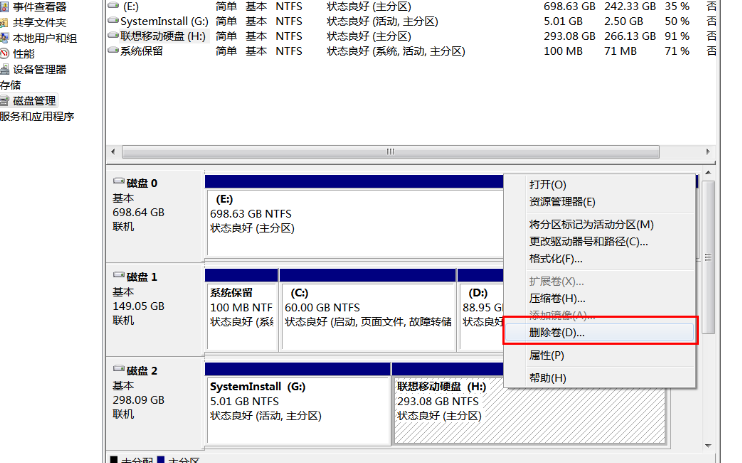
Task: Choose 删除卷(D)... from context menu
Action: tap(600, 332)
